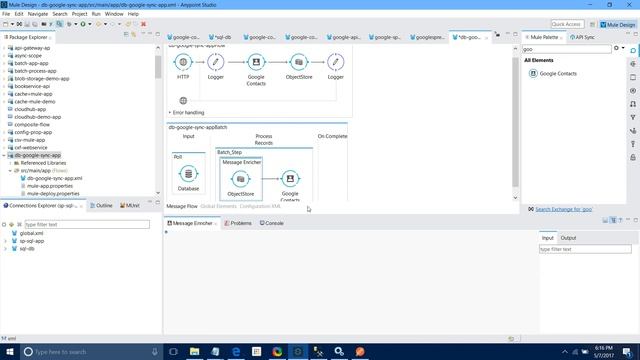This screenshot has height=360, width=640.
Task: Click Mule Palette search field
Action: click(x=567, y=49)
